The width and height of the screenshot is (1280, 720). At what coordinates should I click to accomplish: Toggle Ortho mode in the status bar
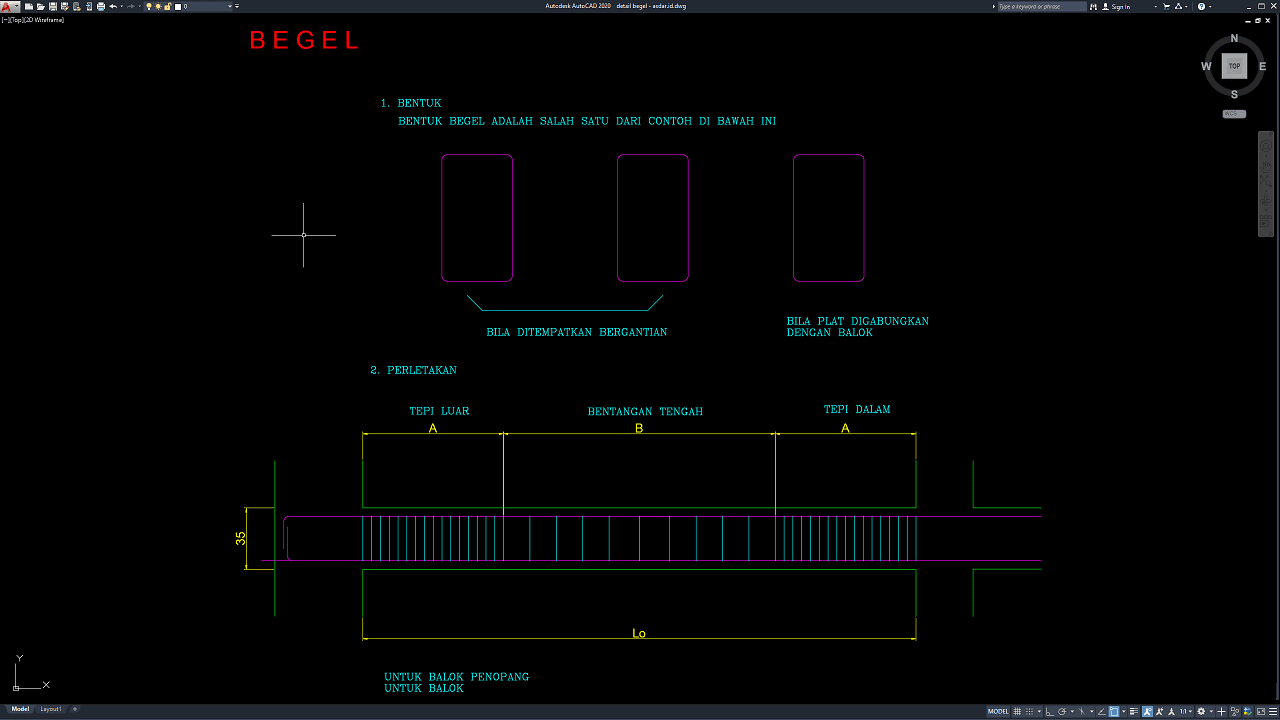tap(1049, 711)
